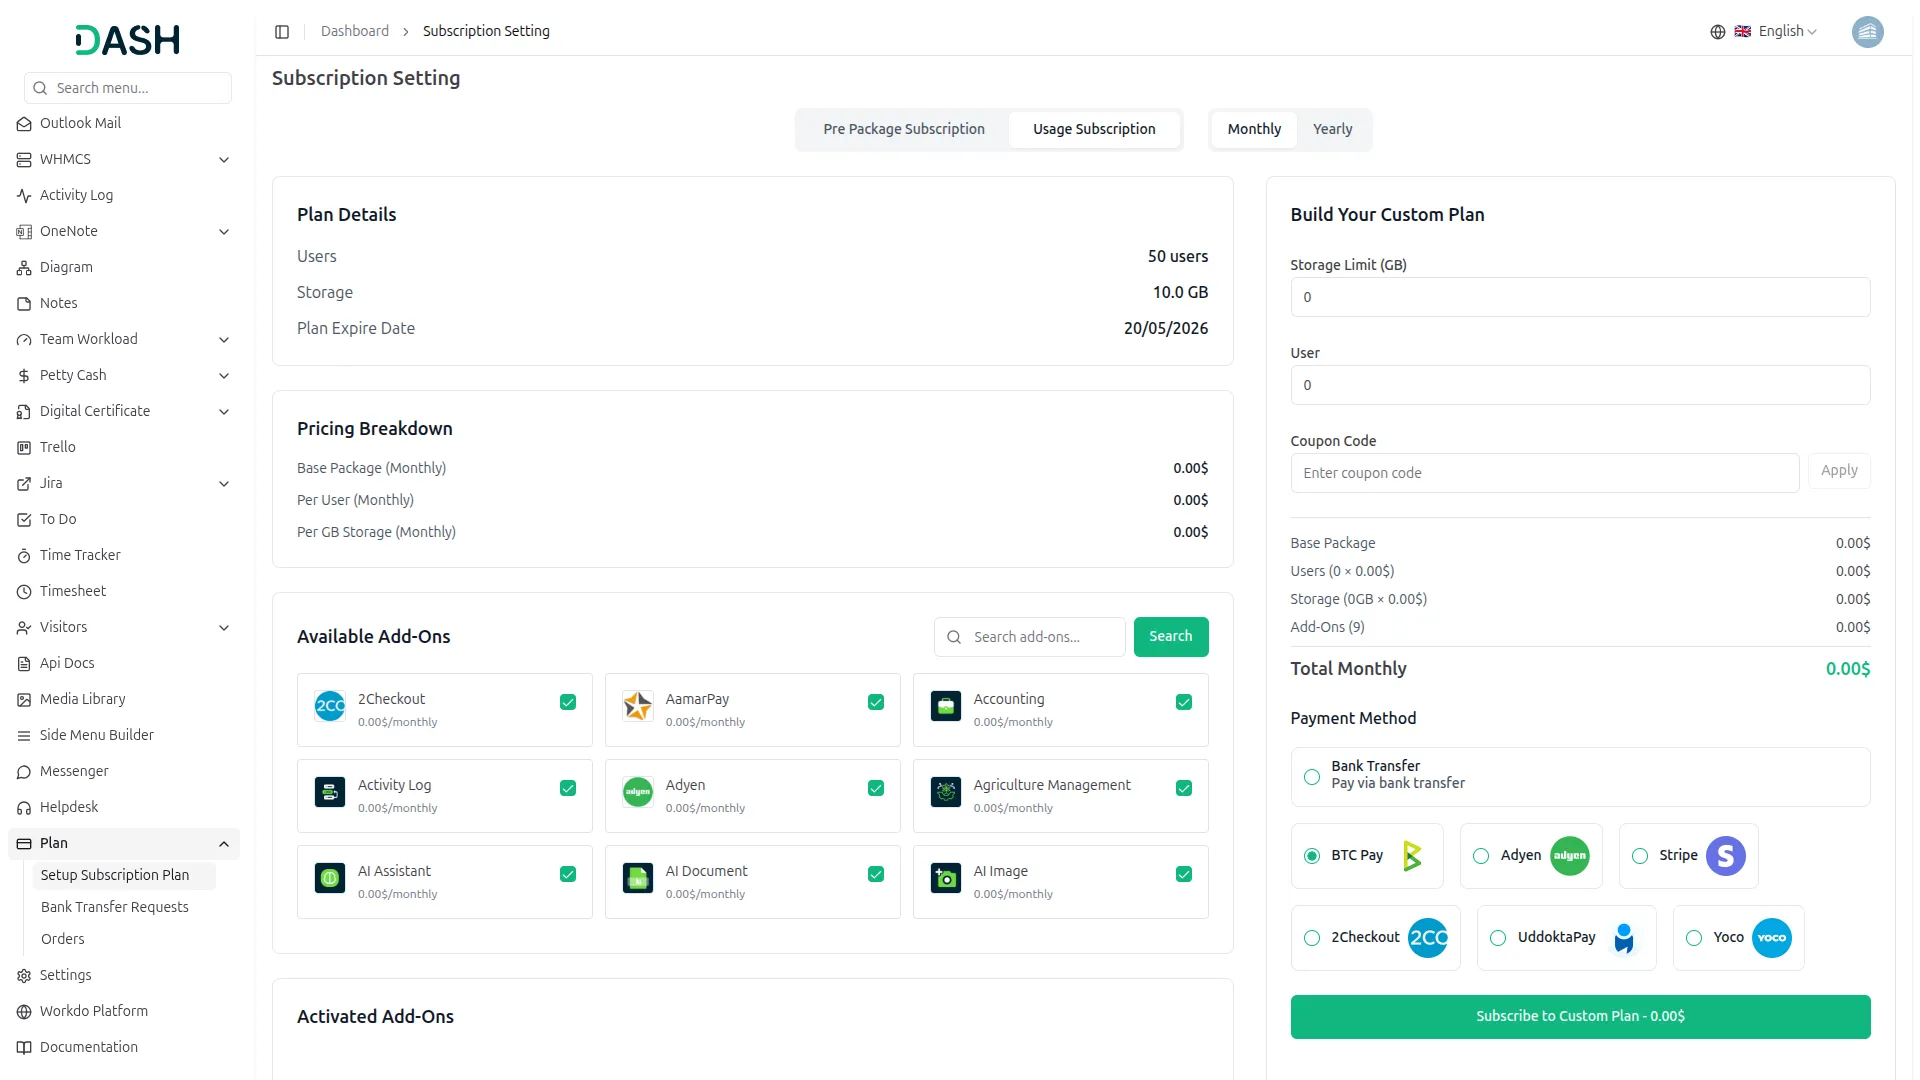The height and width of the screenshot is (1080, 1920).
Task: Open the user avatar menu
Action: 1867,32
